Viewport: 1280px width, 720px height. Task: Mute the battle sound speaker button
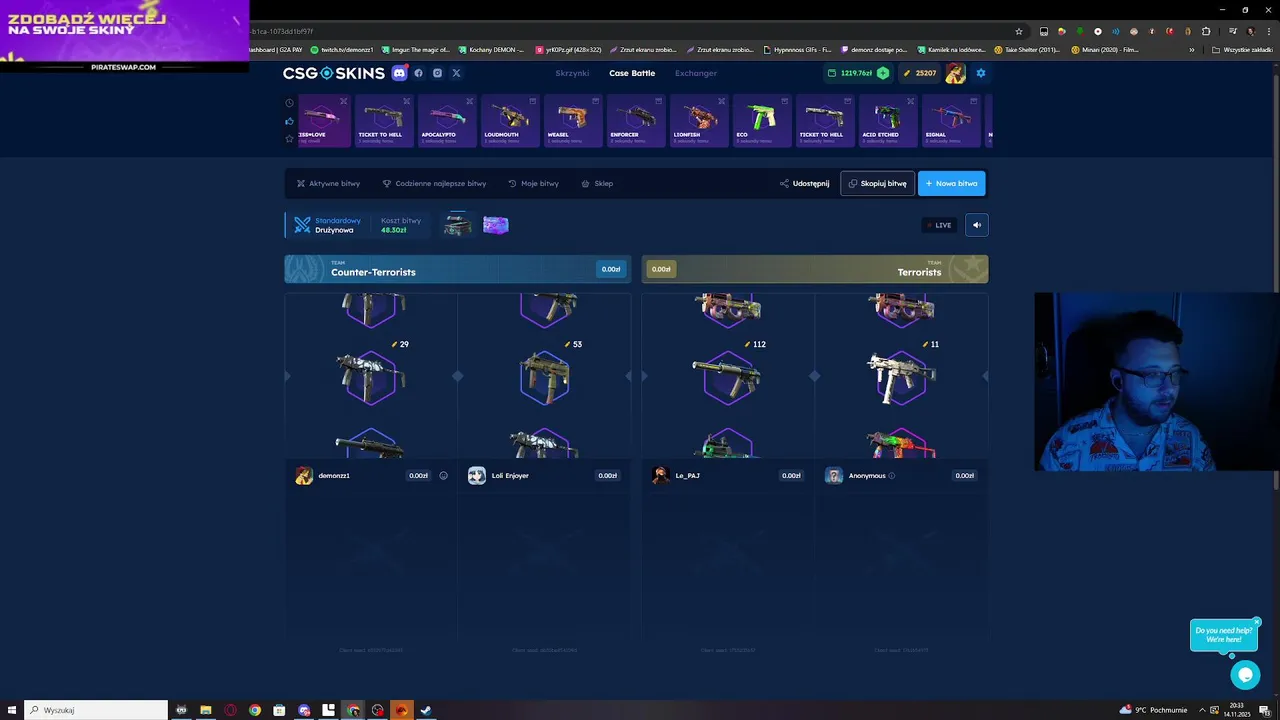point(977,225)
